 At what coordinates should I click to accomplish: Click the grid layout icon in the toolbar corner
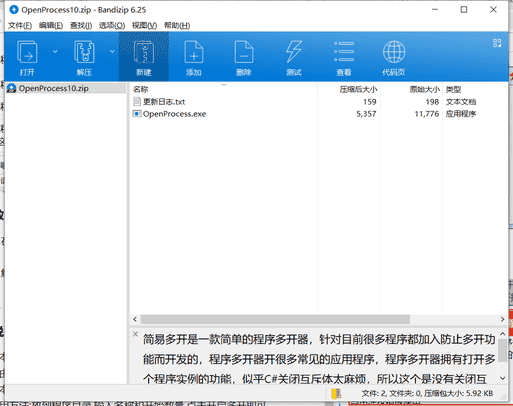[497, 43]
